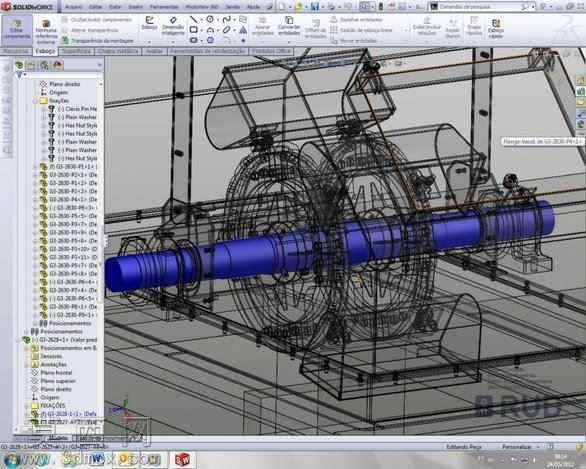Open the DisplayManager tab icon
Image resolution: width=586 pixels, height=469 pixels.
click(57, 65)
